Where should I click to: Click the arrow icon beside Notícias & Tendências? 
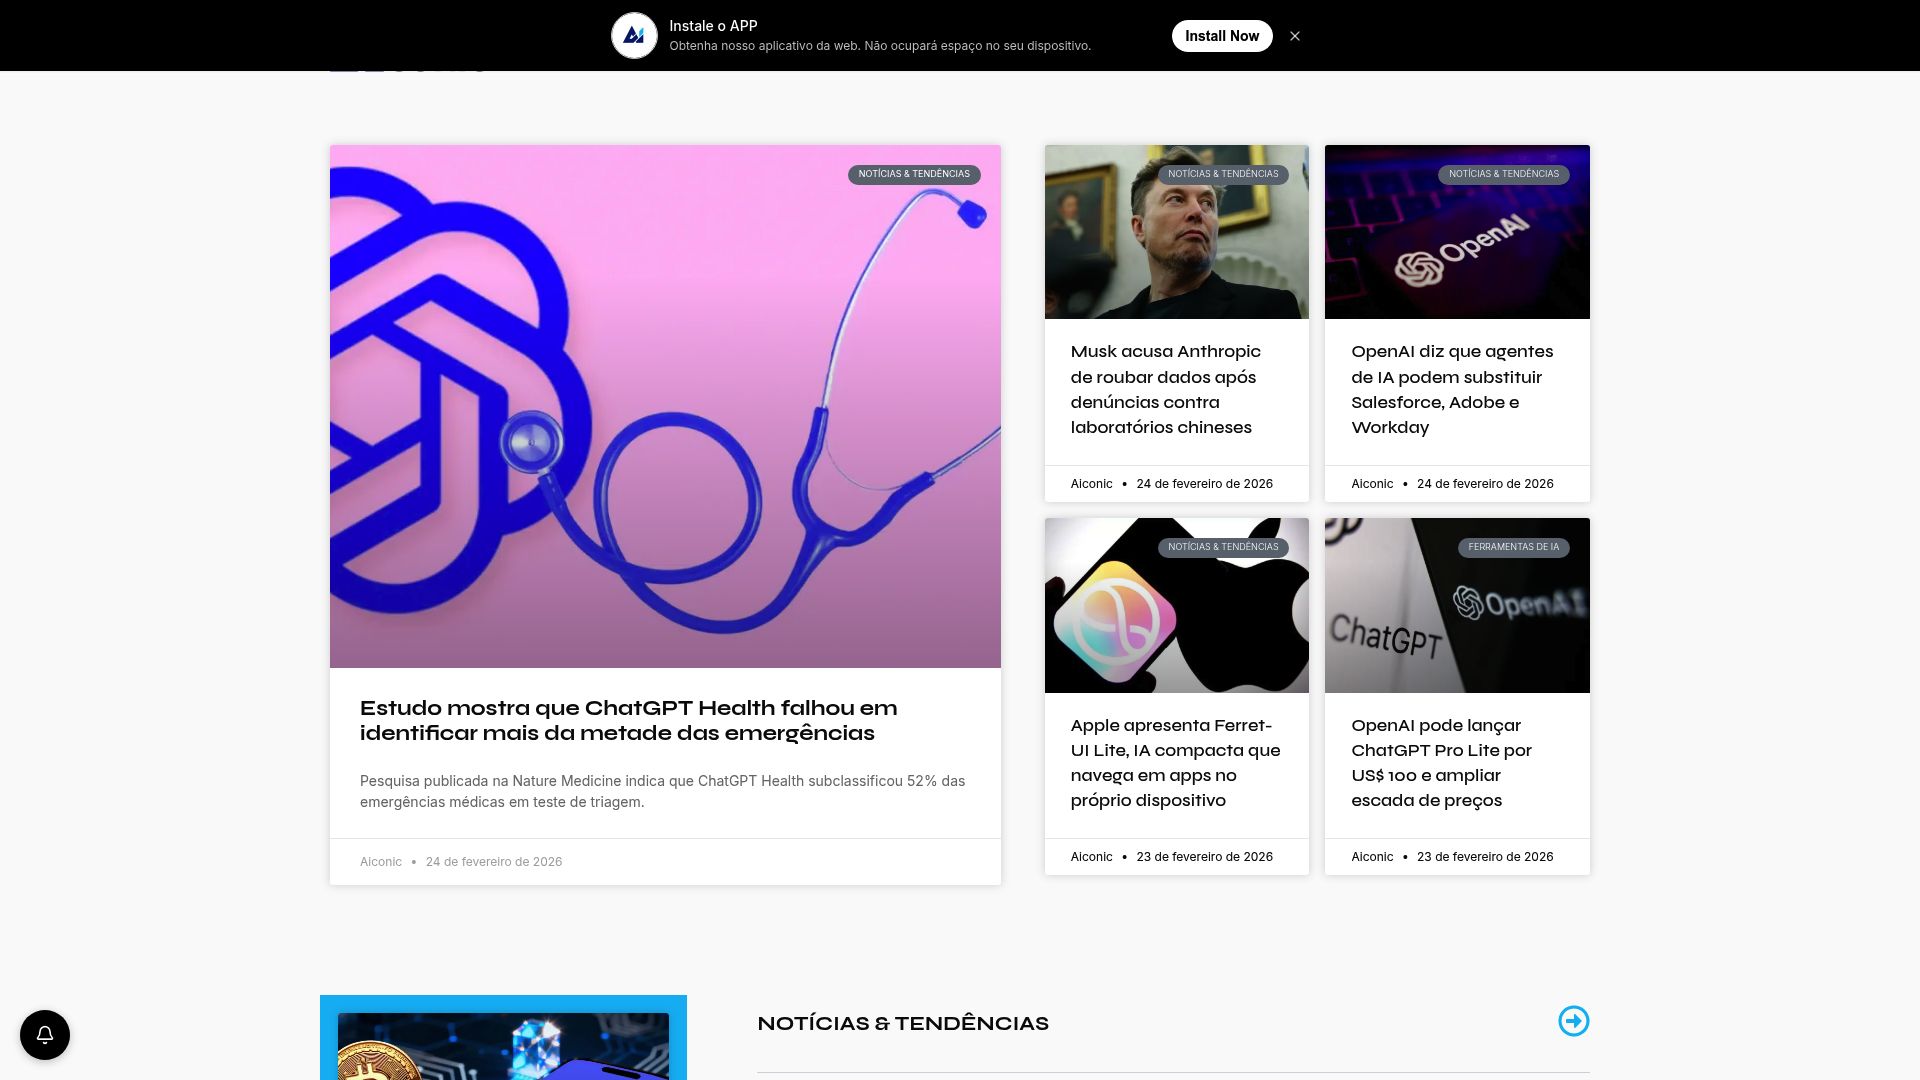pyautogui.click(x=1573, y=1021)
